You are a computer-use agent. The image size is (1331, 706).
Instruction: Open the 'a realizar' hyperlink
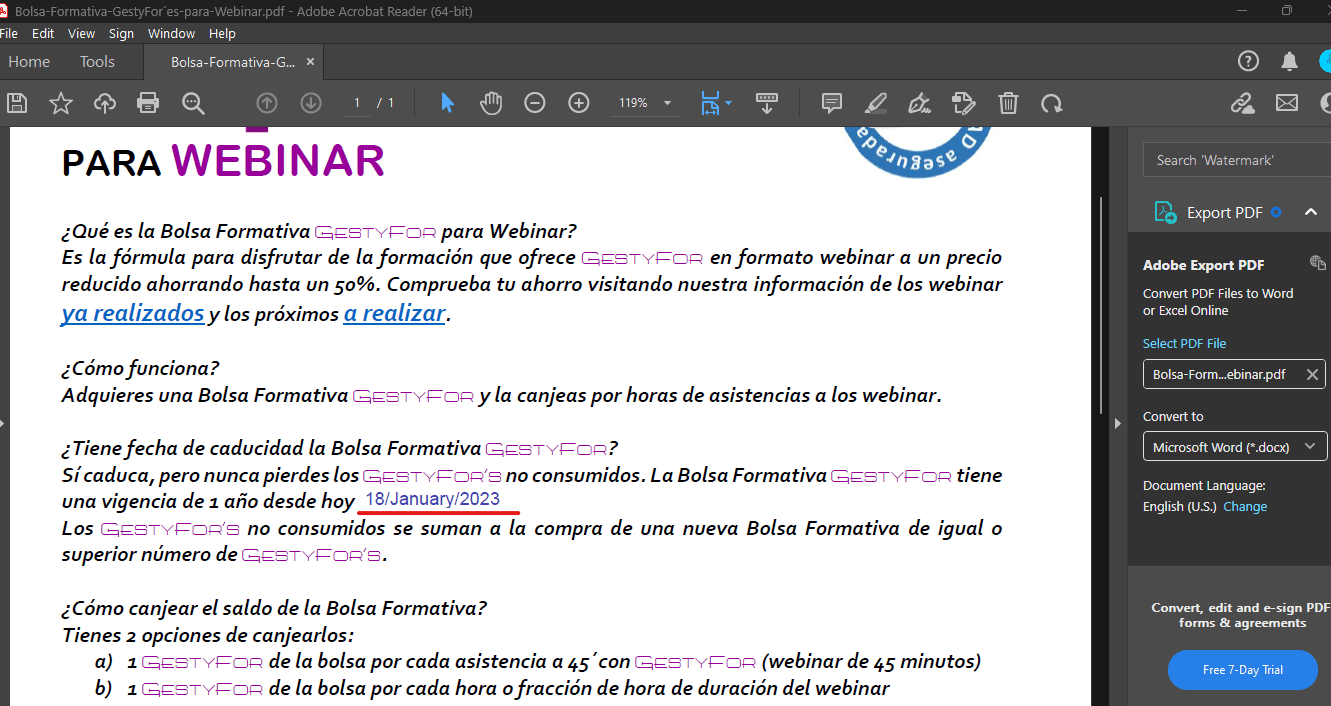[394, 313]
